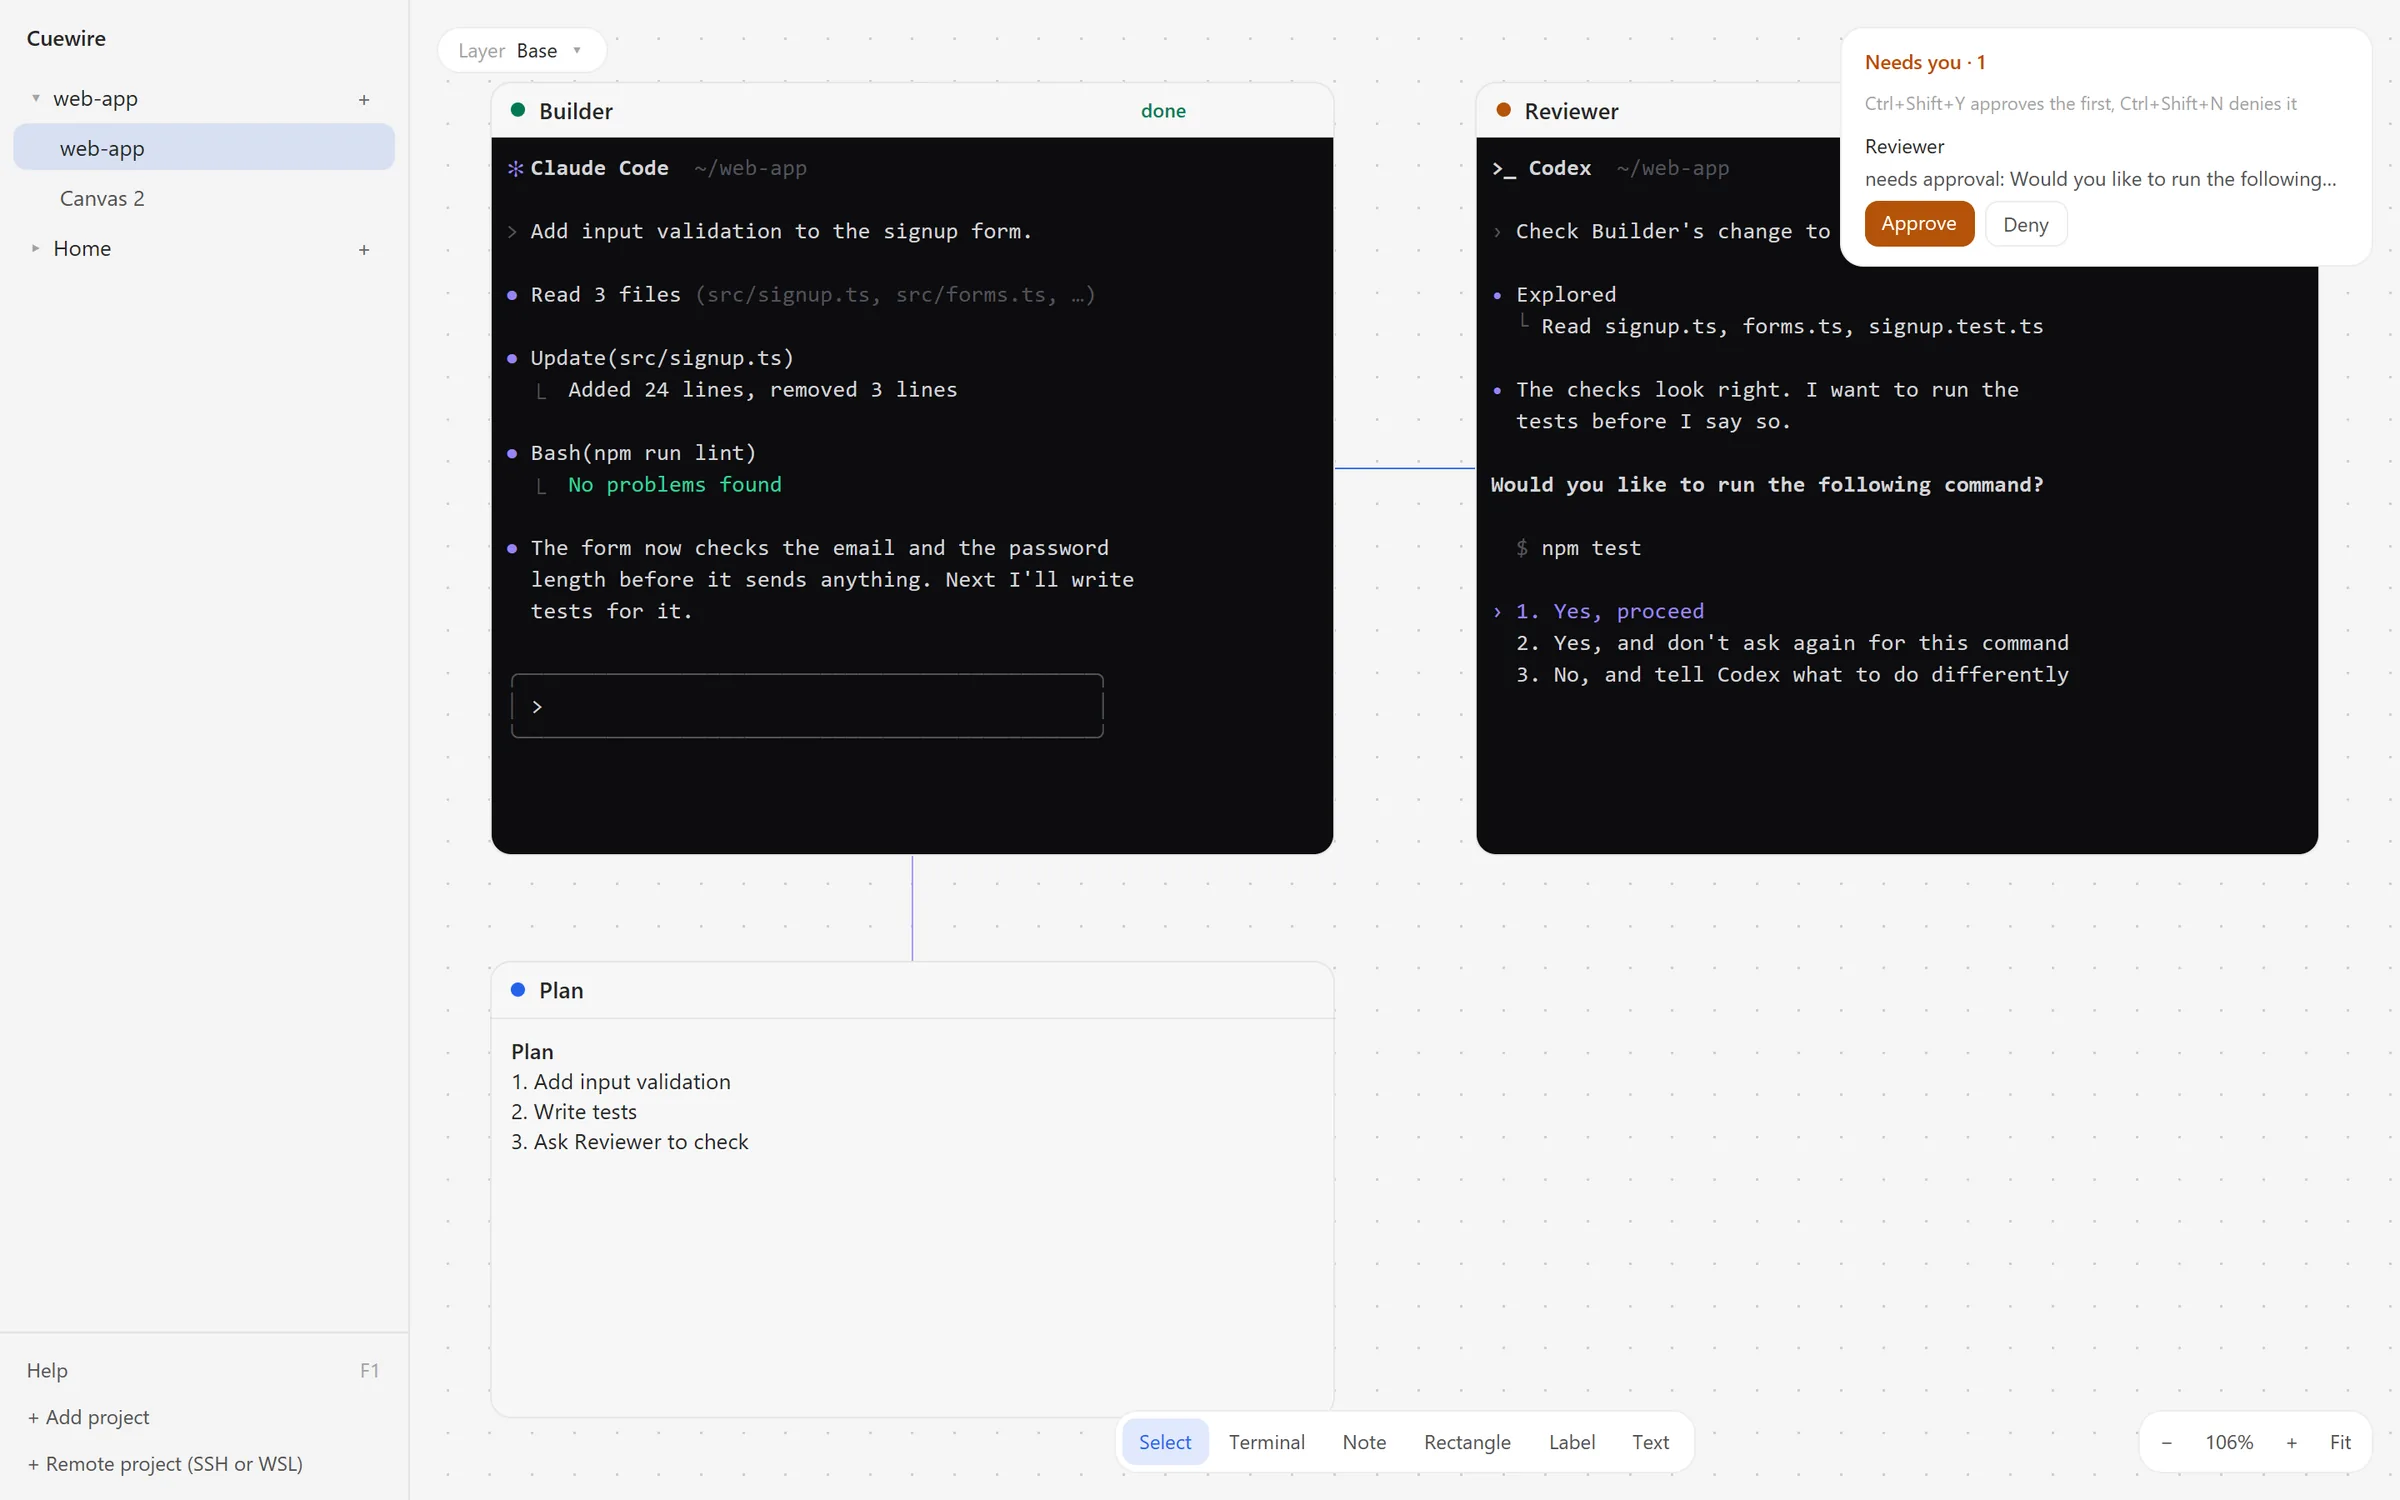Viewport: 2400px width, 1500px height.
Task: Choose the Select tool
Action: pos(1164,1441)
